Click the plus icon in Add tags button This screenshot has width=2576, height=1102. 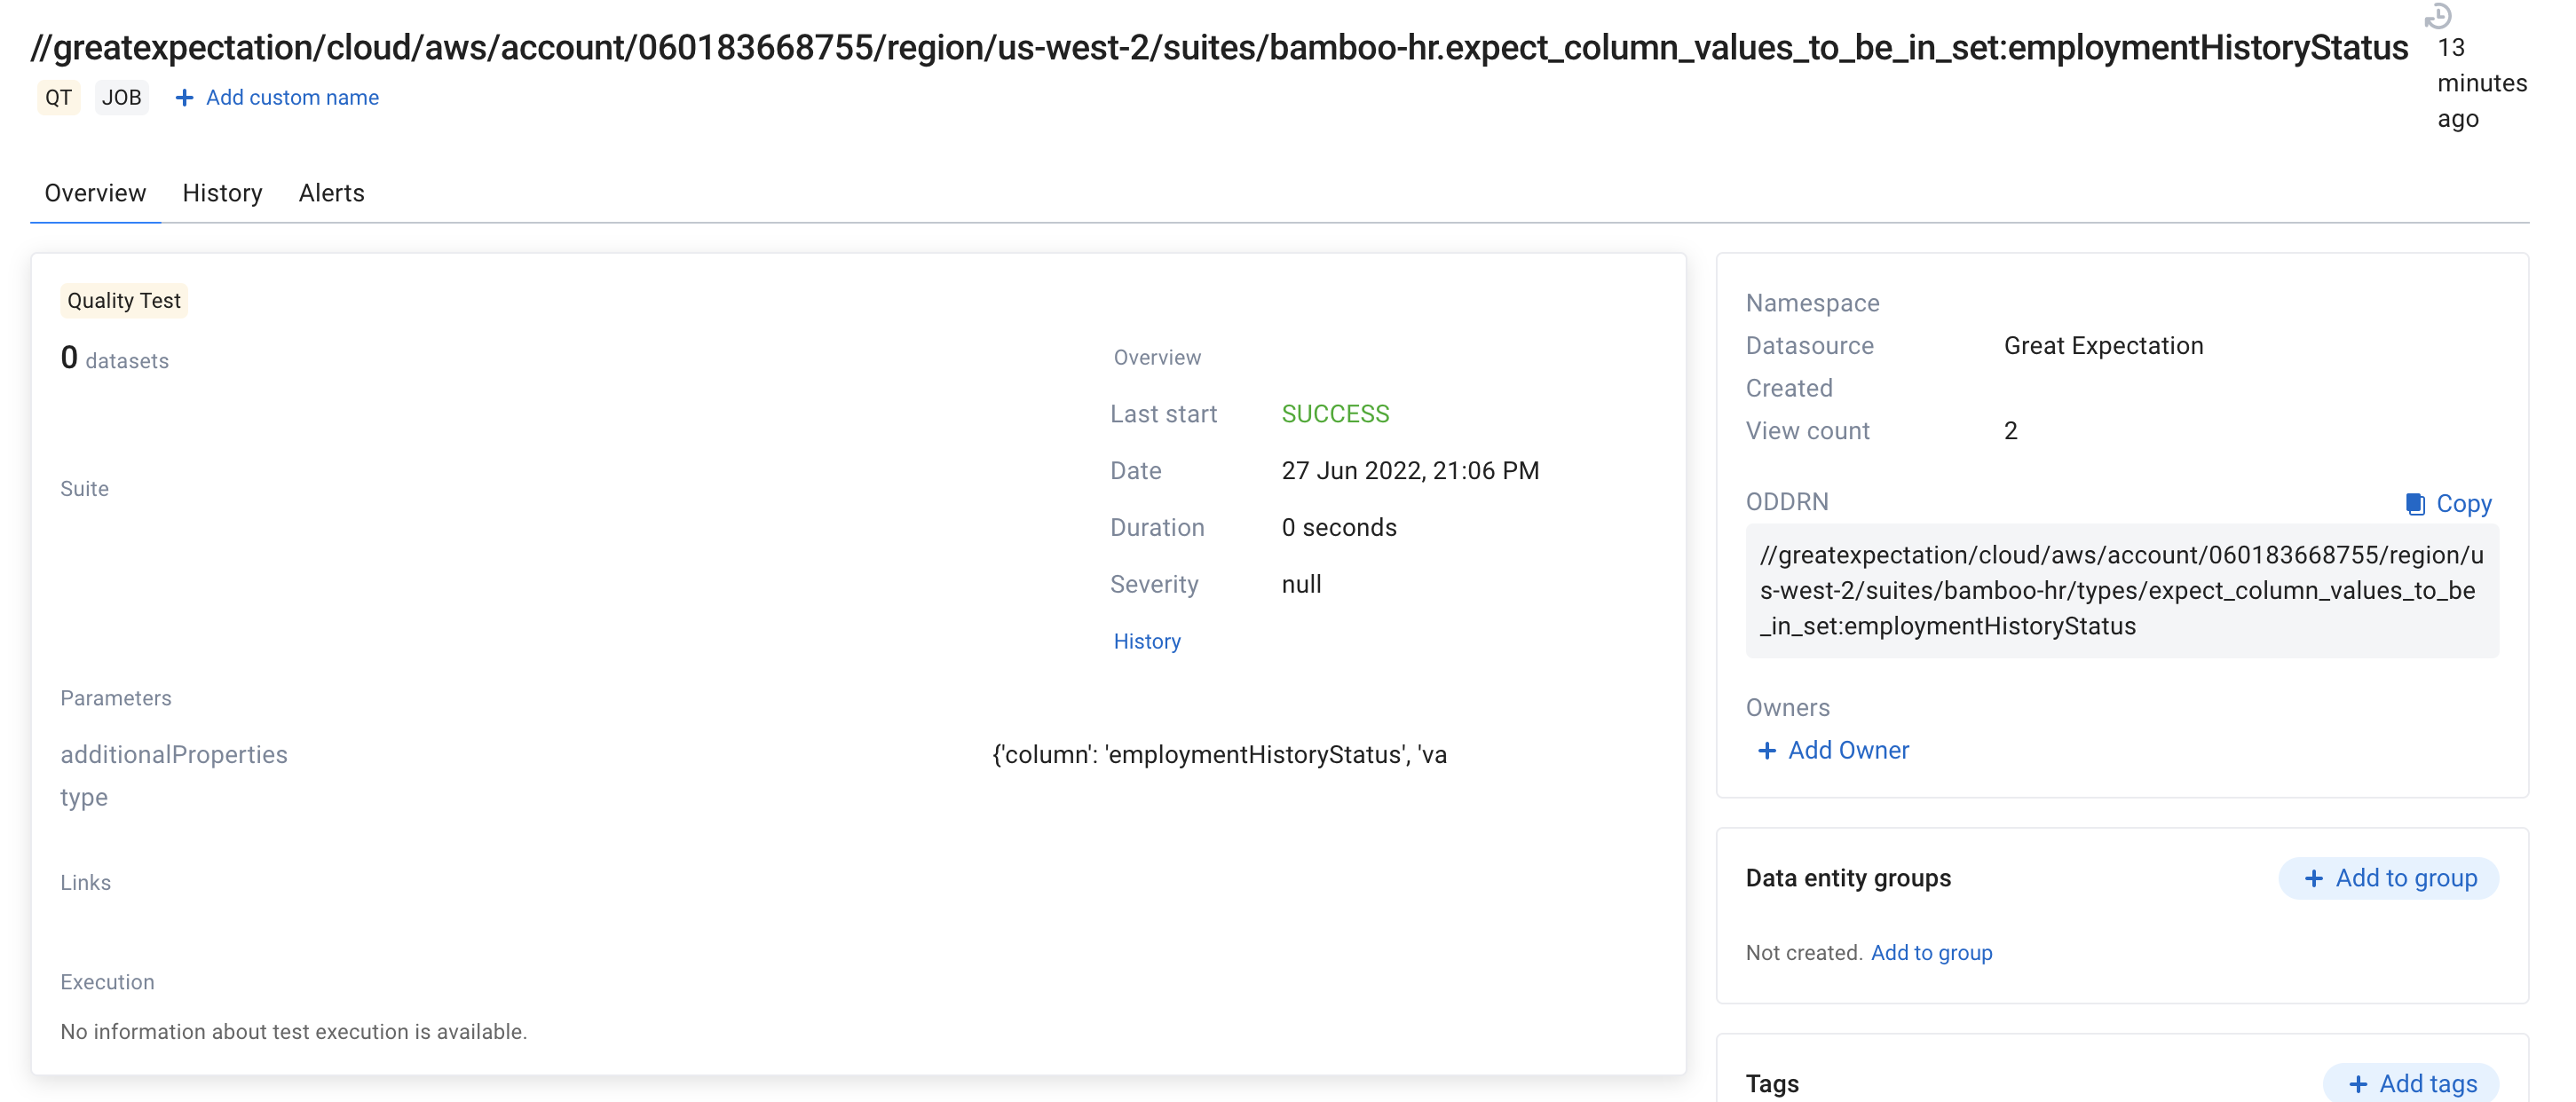coord(2358,1084)
